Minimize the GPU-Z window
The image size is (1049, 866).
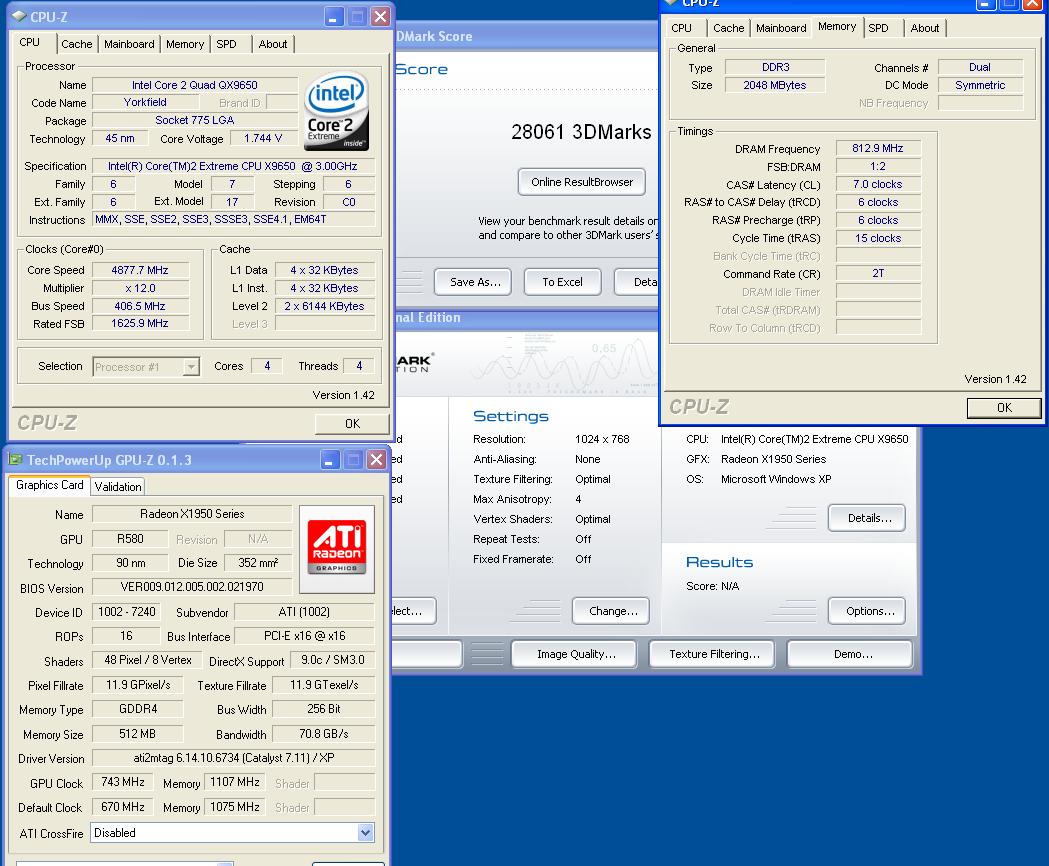click(329, 460)
